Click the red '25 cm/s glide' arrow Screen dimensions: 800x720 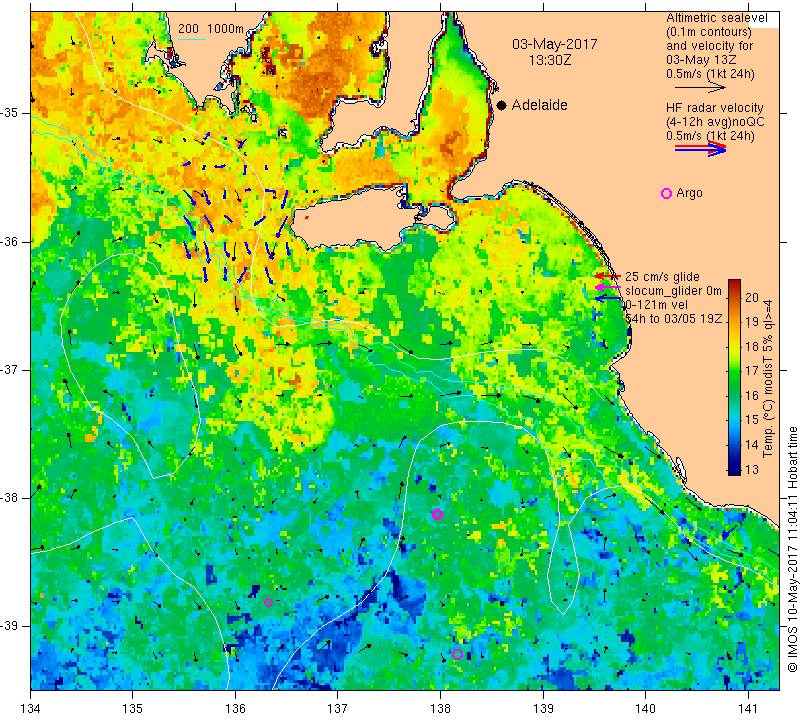click(608, 276)
